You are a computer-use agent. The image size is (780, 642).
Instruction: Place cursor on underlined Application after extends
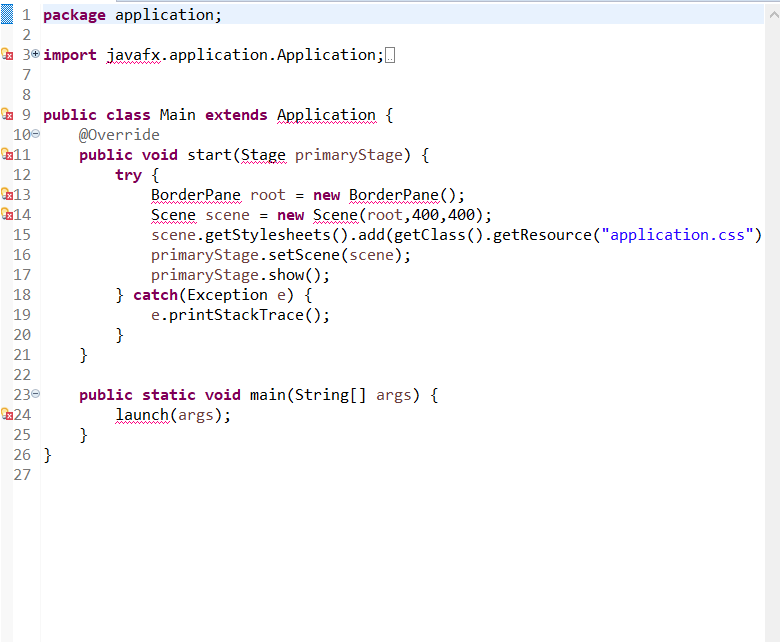point(326,115)
